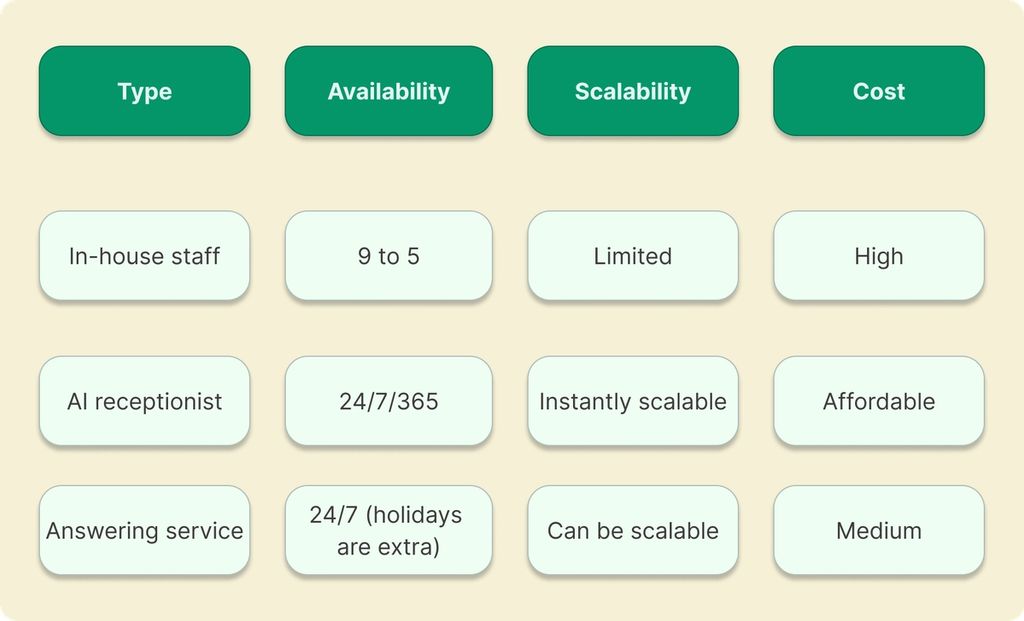Click the word Cost in header
Viewport: 1024px width, 621px height.
point(878,91)
